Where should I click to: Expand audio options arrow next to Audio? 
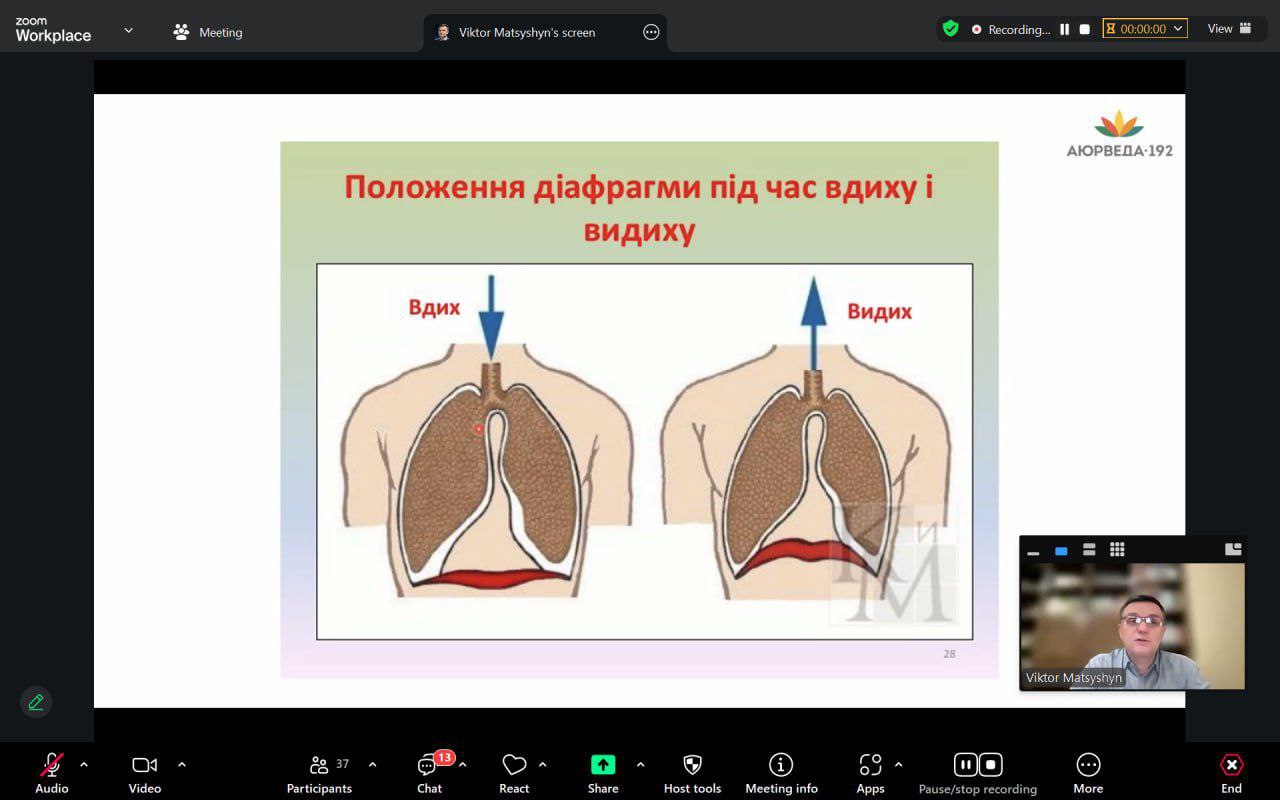(84, 765)
